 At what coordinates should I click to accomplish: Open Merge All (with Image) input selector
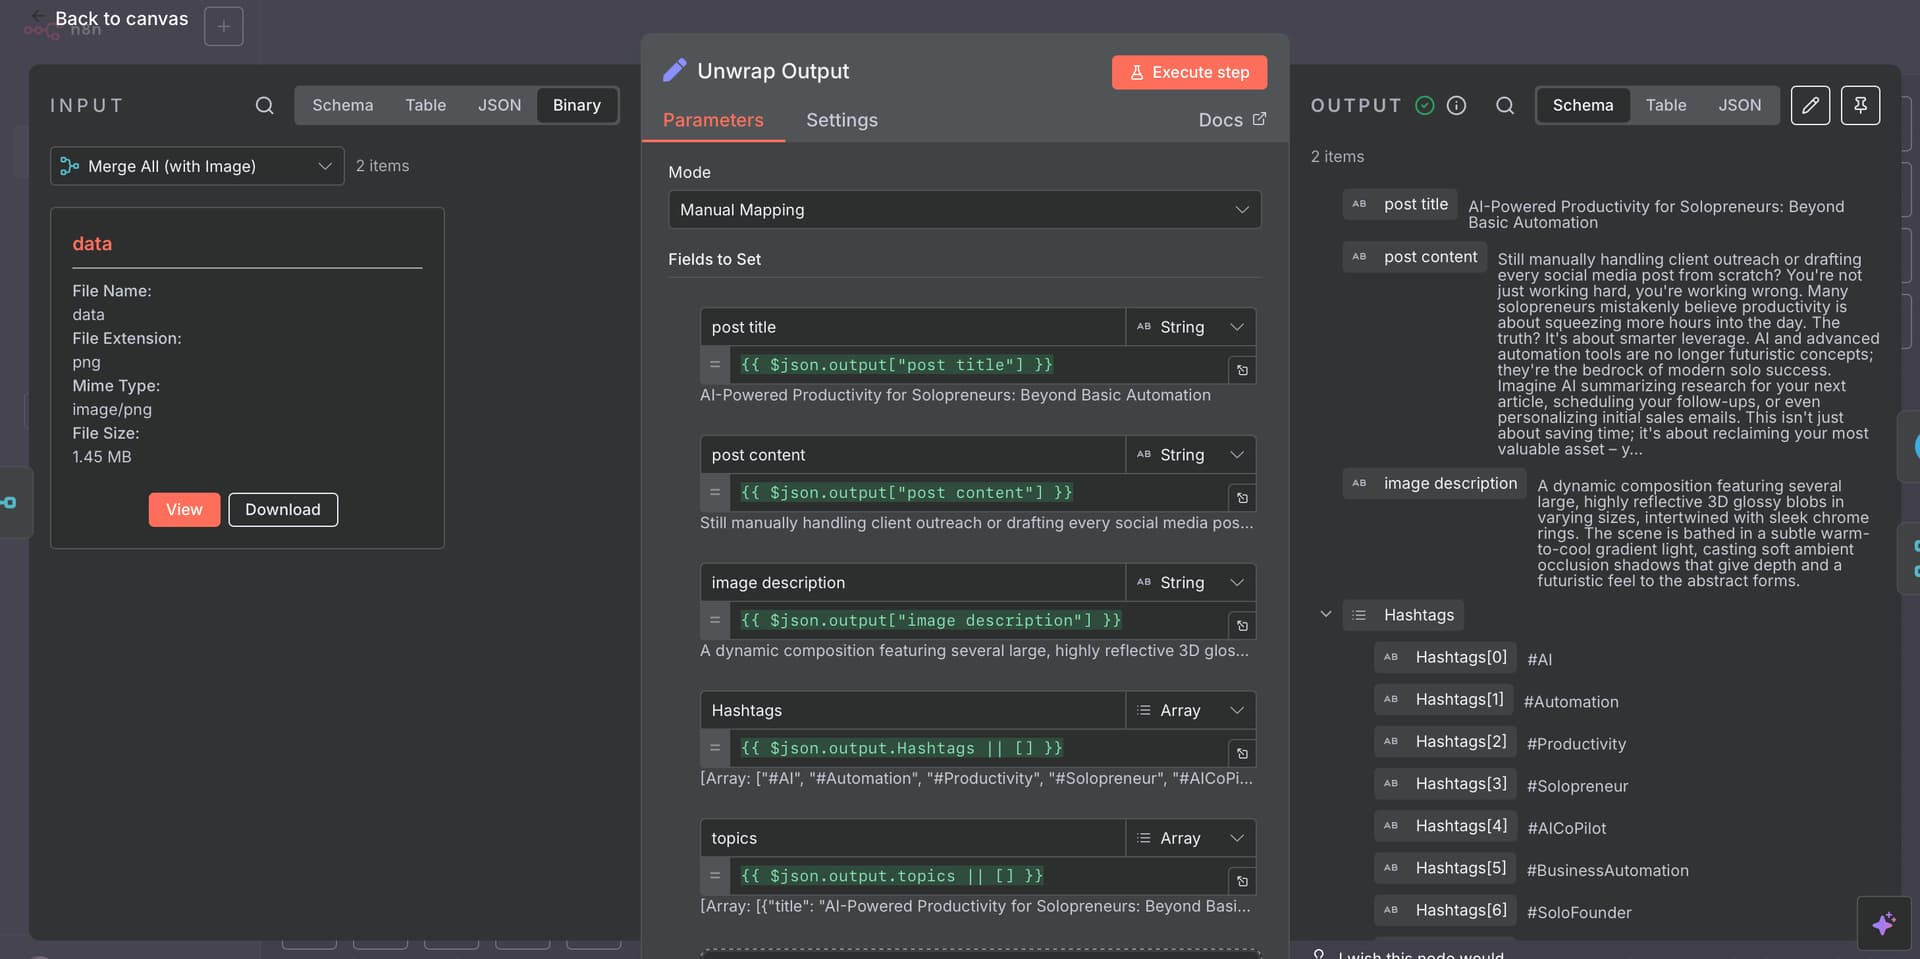[197, 166]
